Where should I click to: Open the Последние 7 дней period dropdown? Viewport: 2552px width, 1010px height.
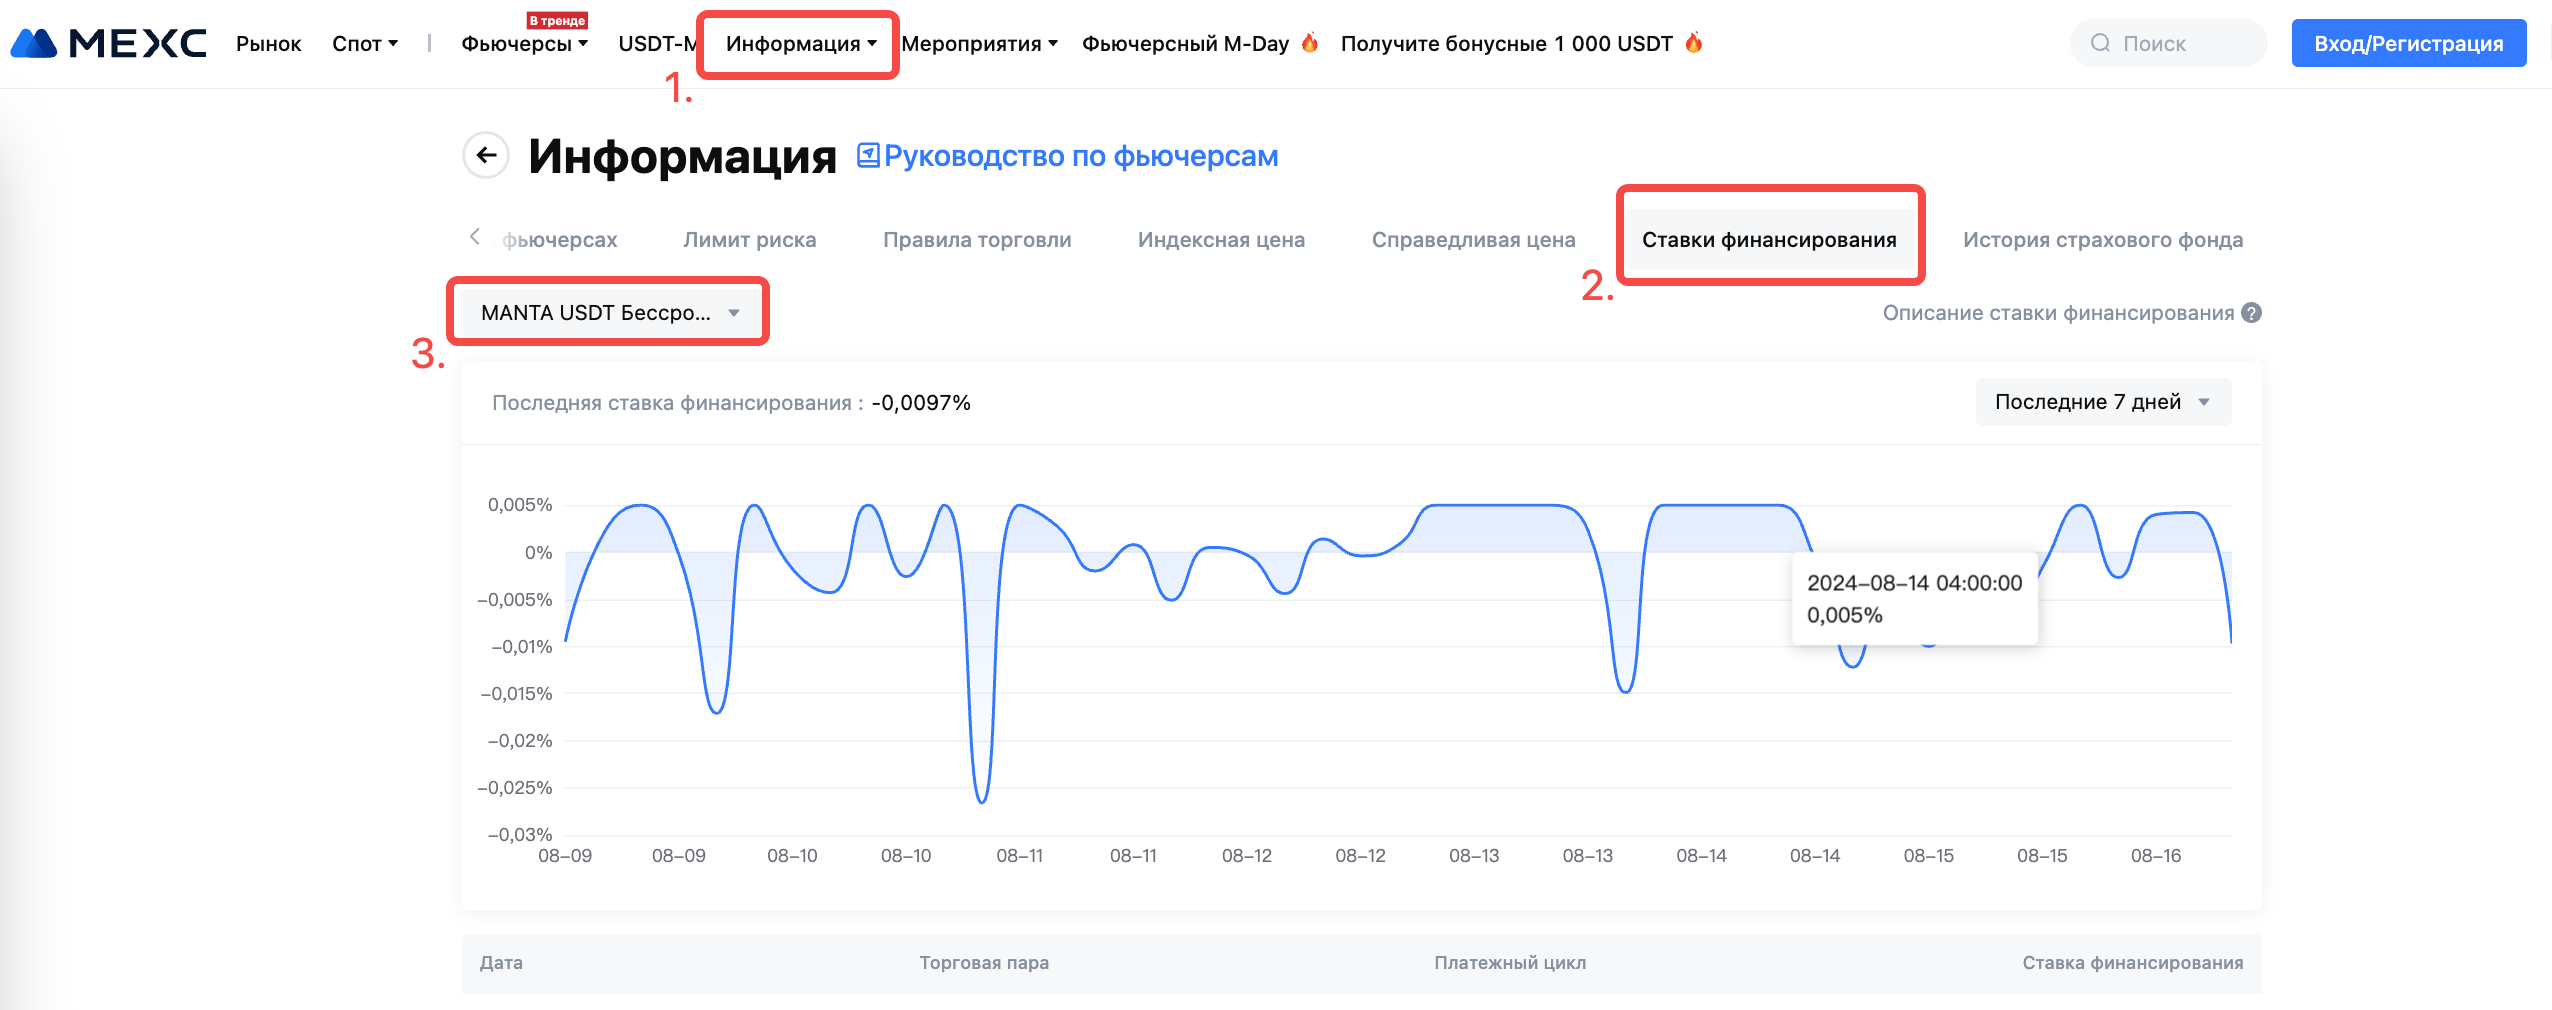pos(2102,402)
